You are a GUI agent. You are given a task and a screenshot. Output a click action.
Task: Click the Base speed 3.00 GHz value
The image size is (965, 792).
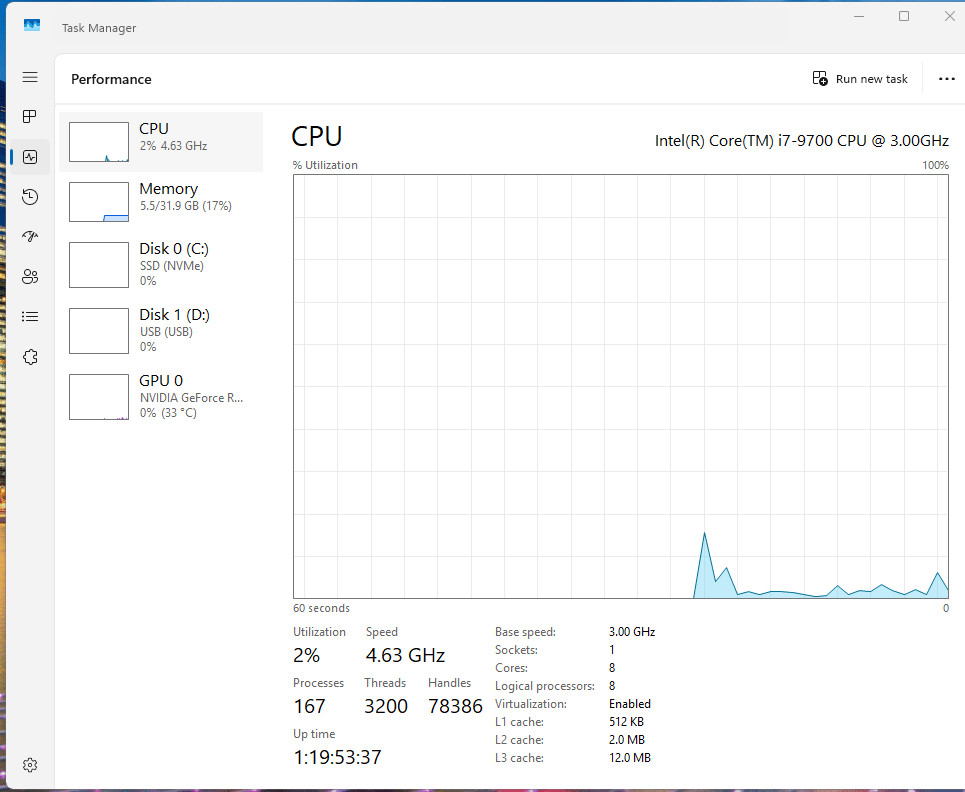(x=632, y=632)
